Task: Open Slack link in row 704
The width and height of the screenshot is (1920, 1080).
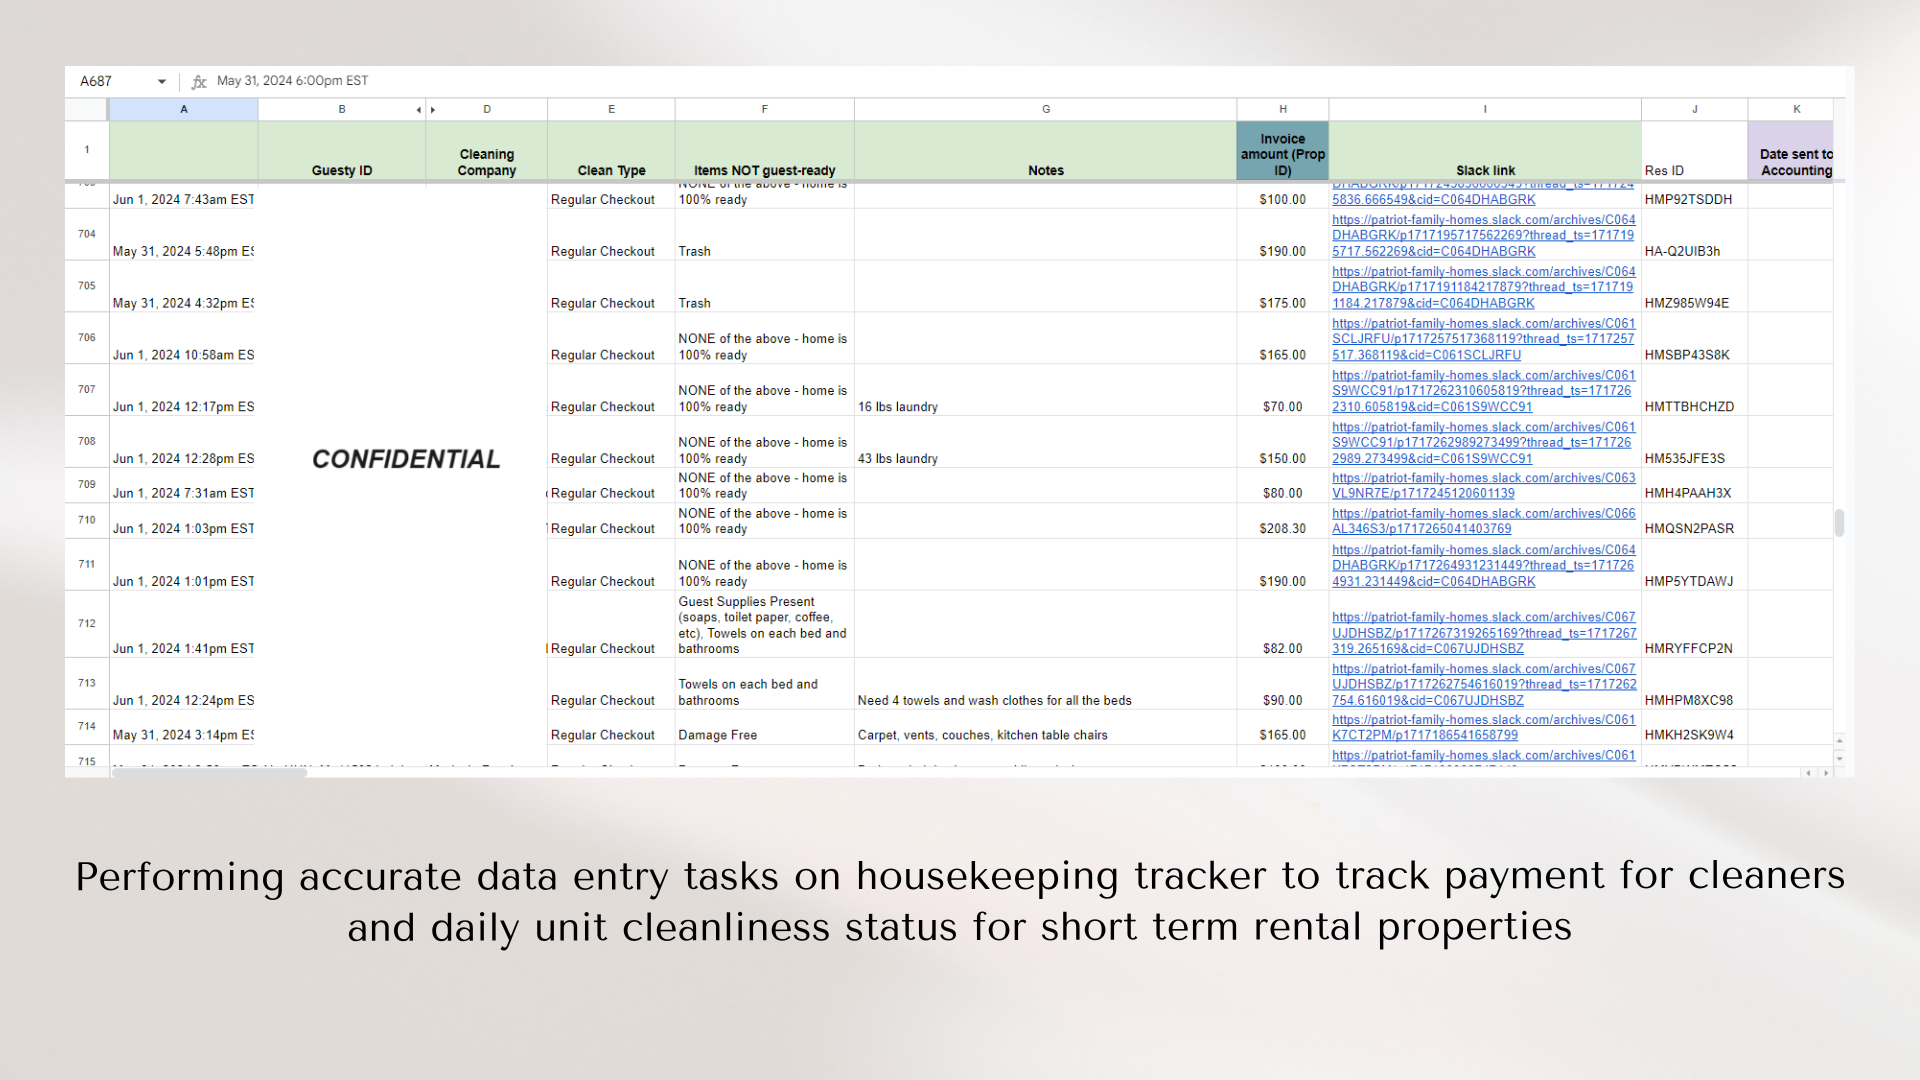Action: pos(1483,236)
